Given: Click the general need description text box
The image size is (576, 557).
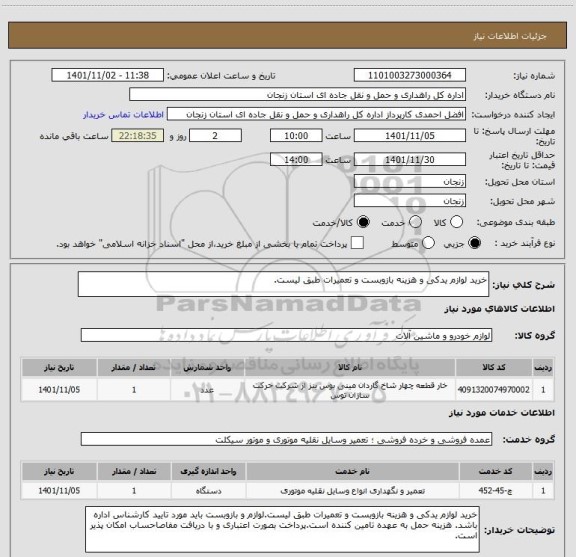Looking at the screenshot, I should point(283,284).
